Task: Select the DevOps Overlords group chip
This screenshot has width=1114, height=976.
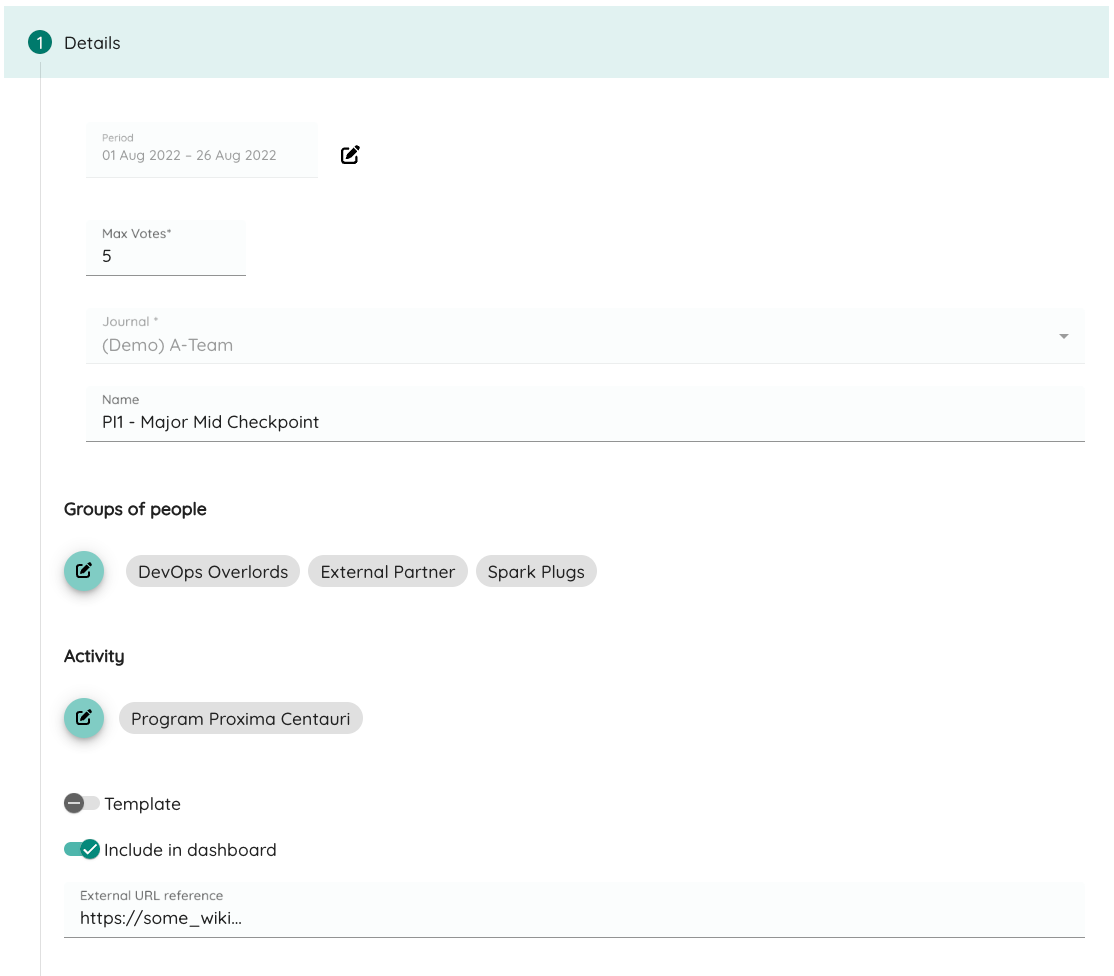Action: point(212,571)
